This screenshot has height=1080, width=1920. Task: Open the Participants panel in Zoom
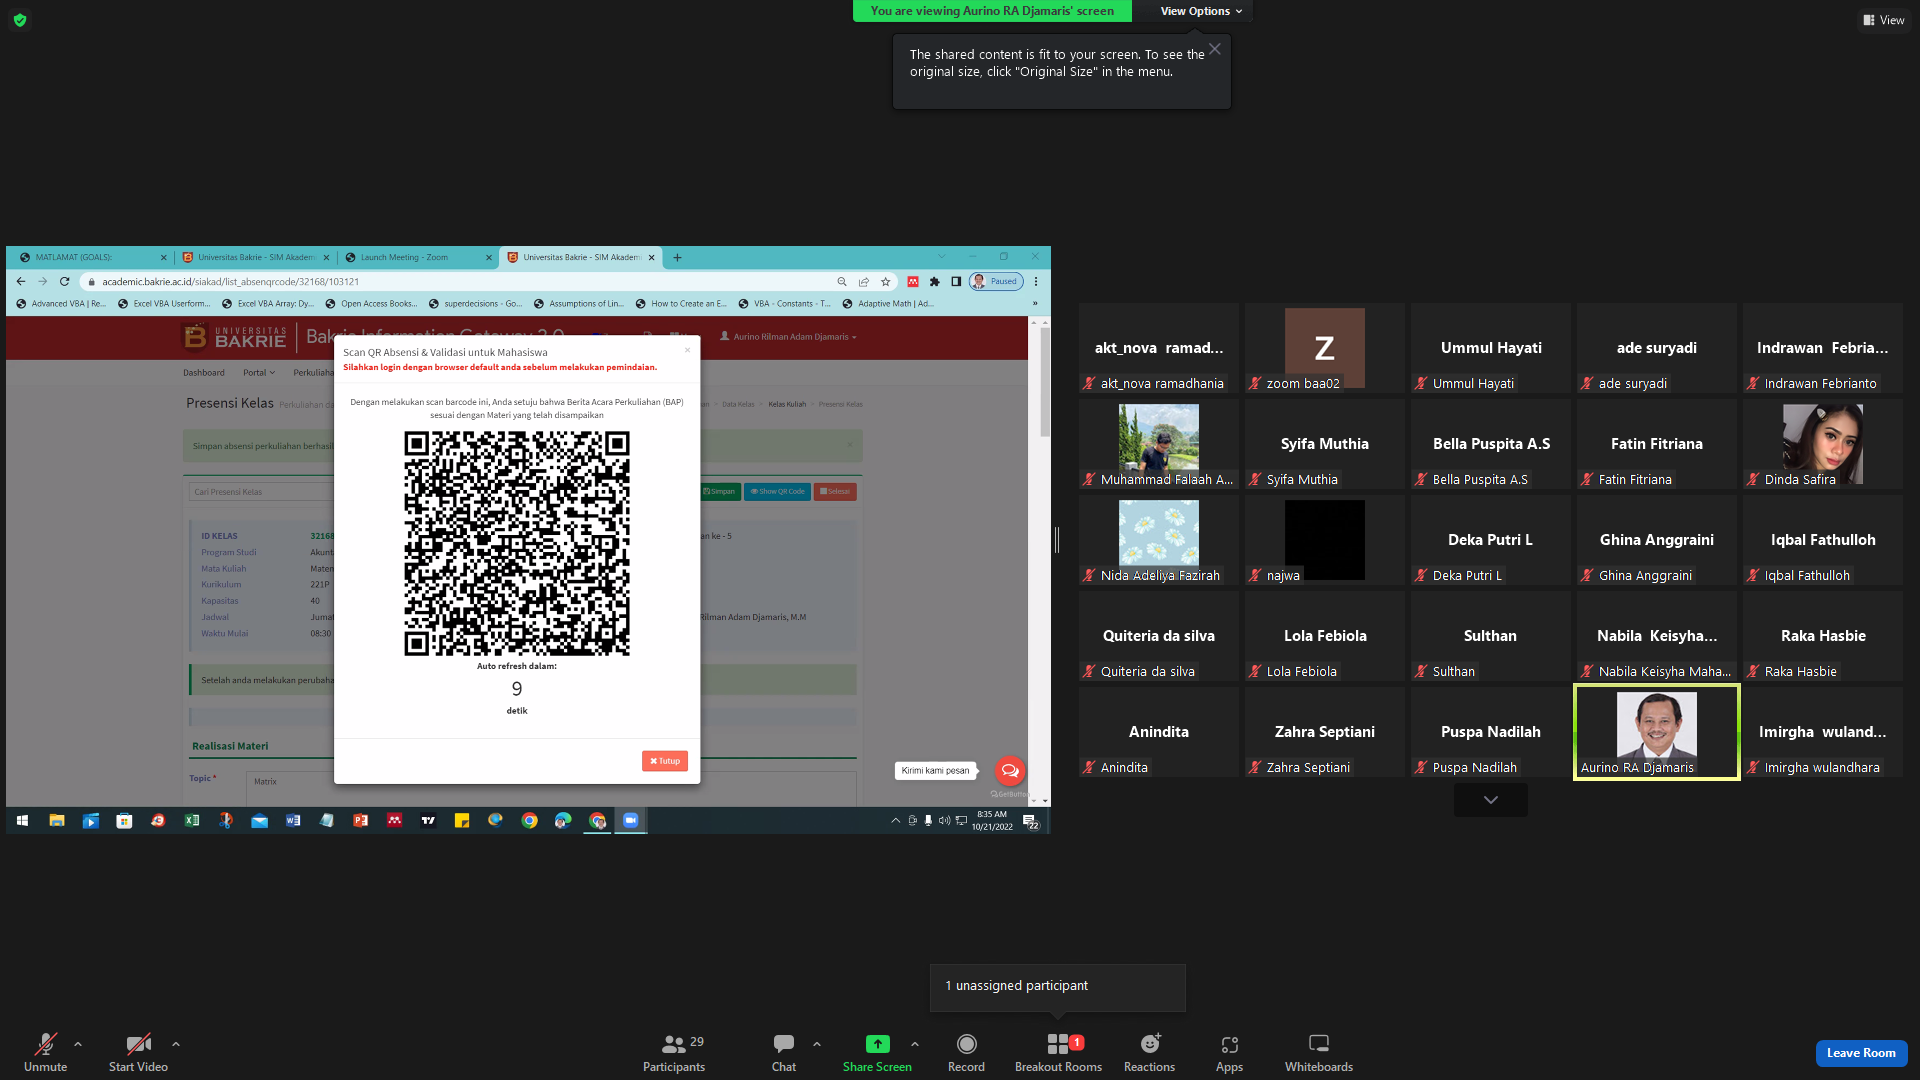tap(674, 1053)
